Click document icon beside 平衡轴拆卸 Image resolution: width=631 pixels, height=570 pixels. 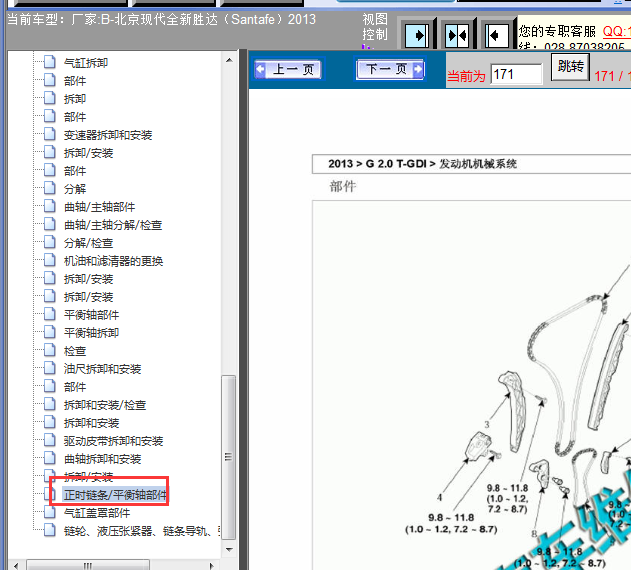(49, 332)
